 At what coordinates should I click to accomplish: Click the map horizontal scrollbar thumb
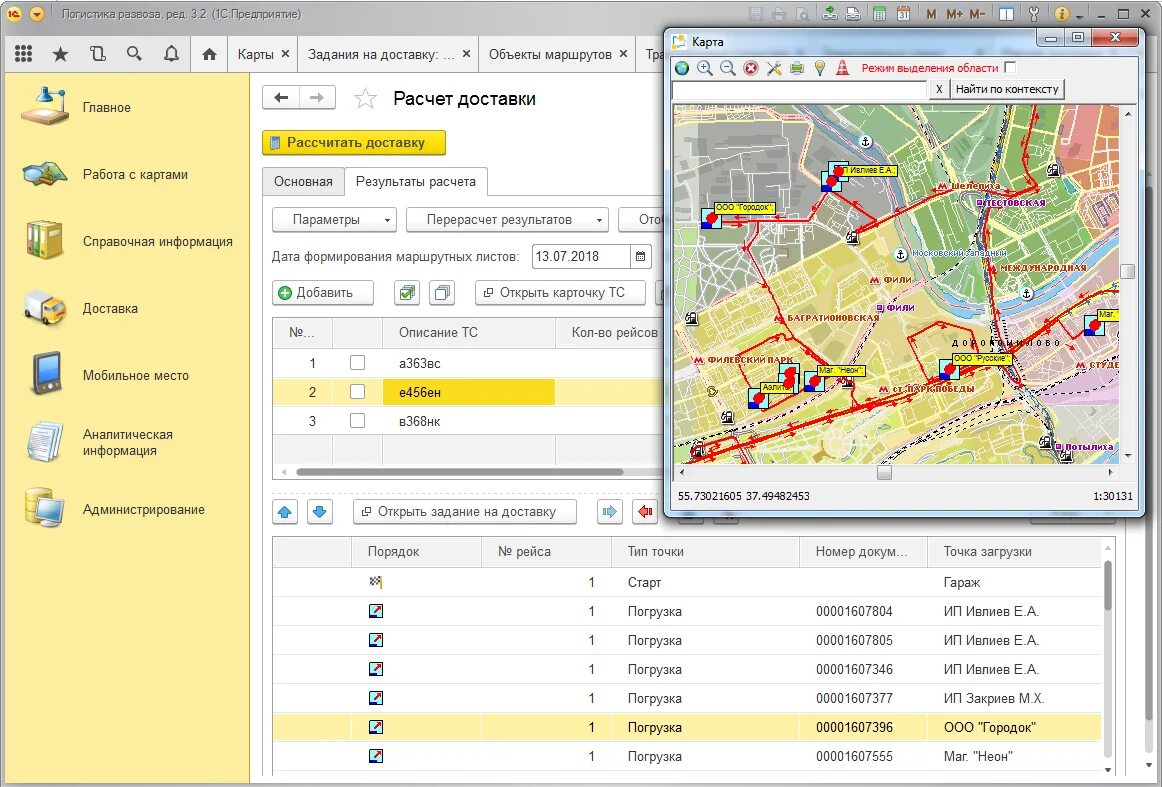[x=884, y=472]
